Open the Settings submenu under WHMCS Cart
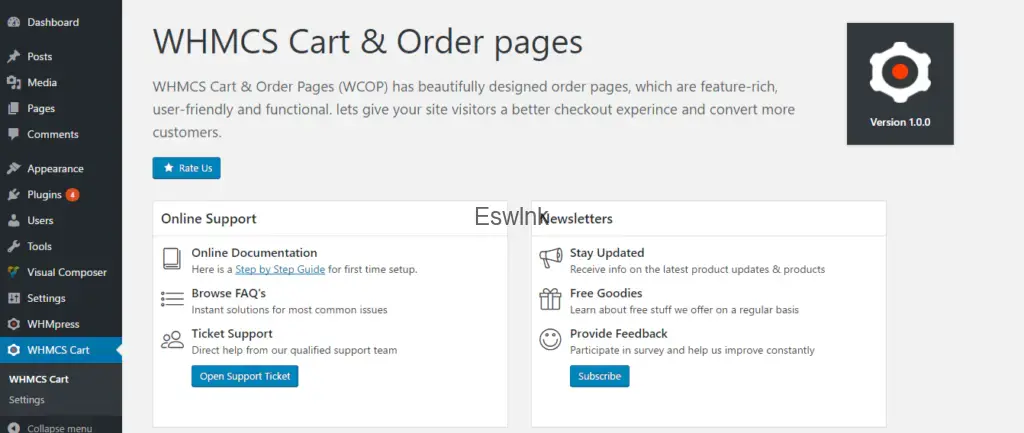This screenshot has width=1024, height=433. click(26, 400)
